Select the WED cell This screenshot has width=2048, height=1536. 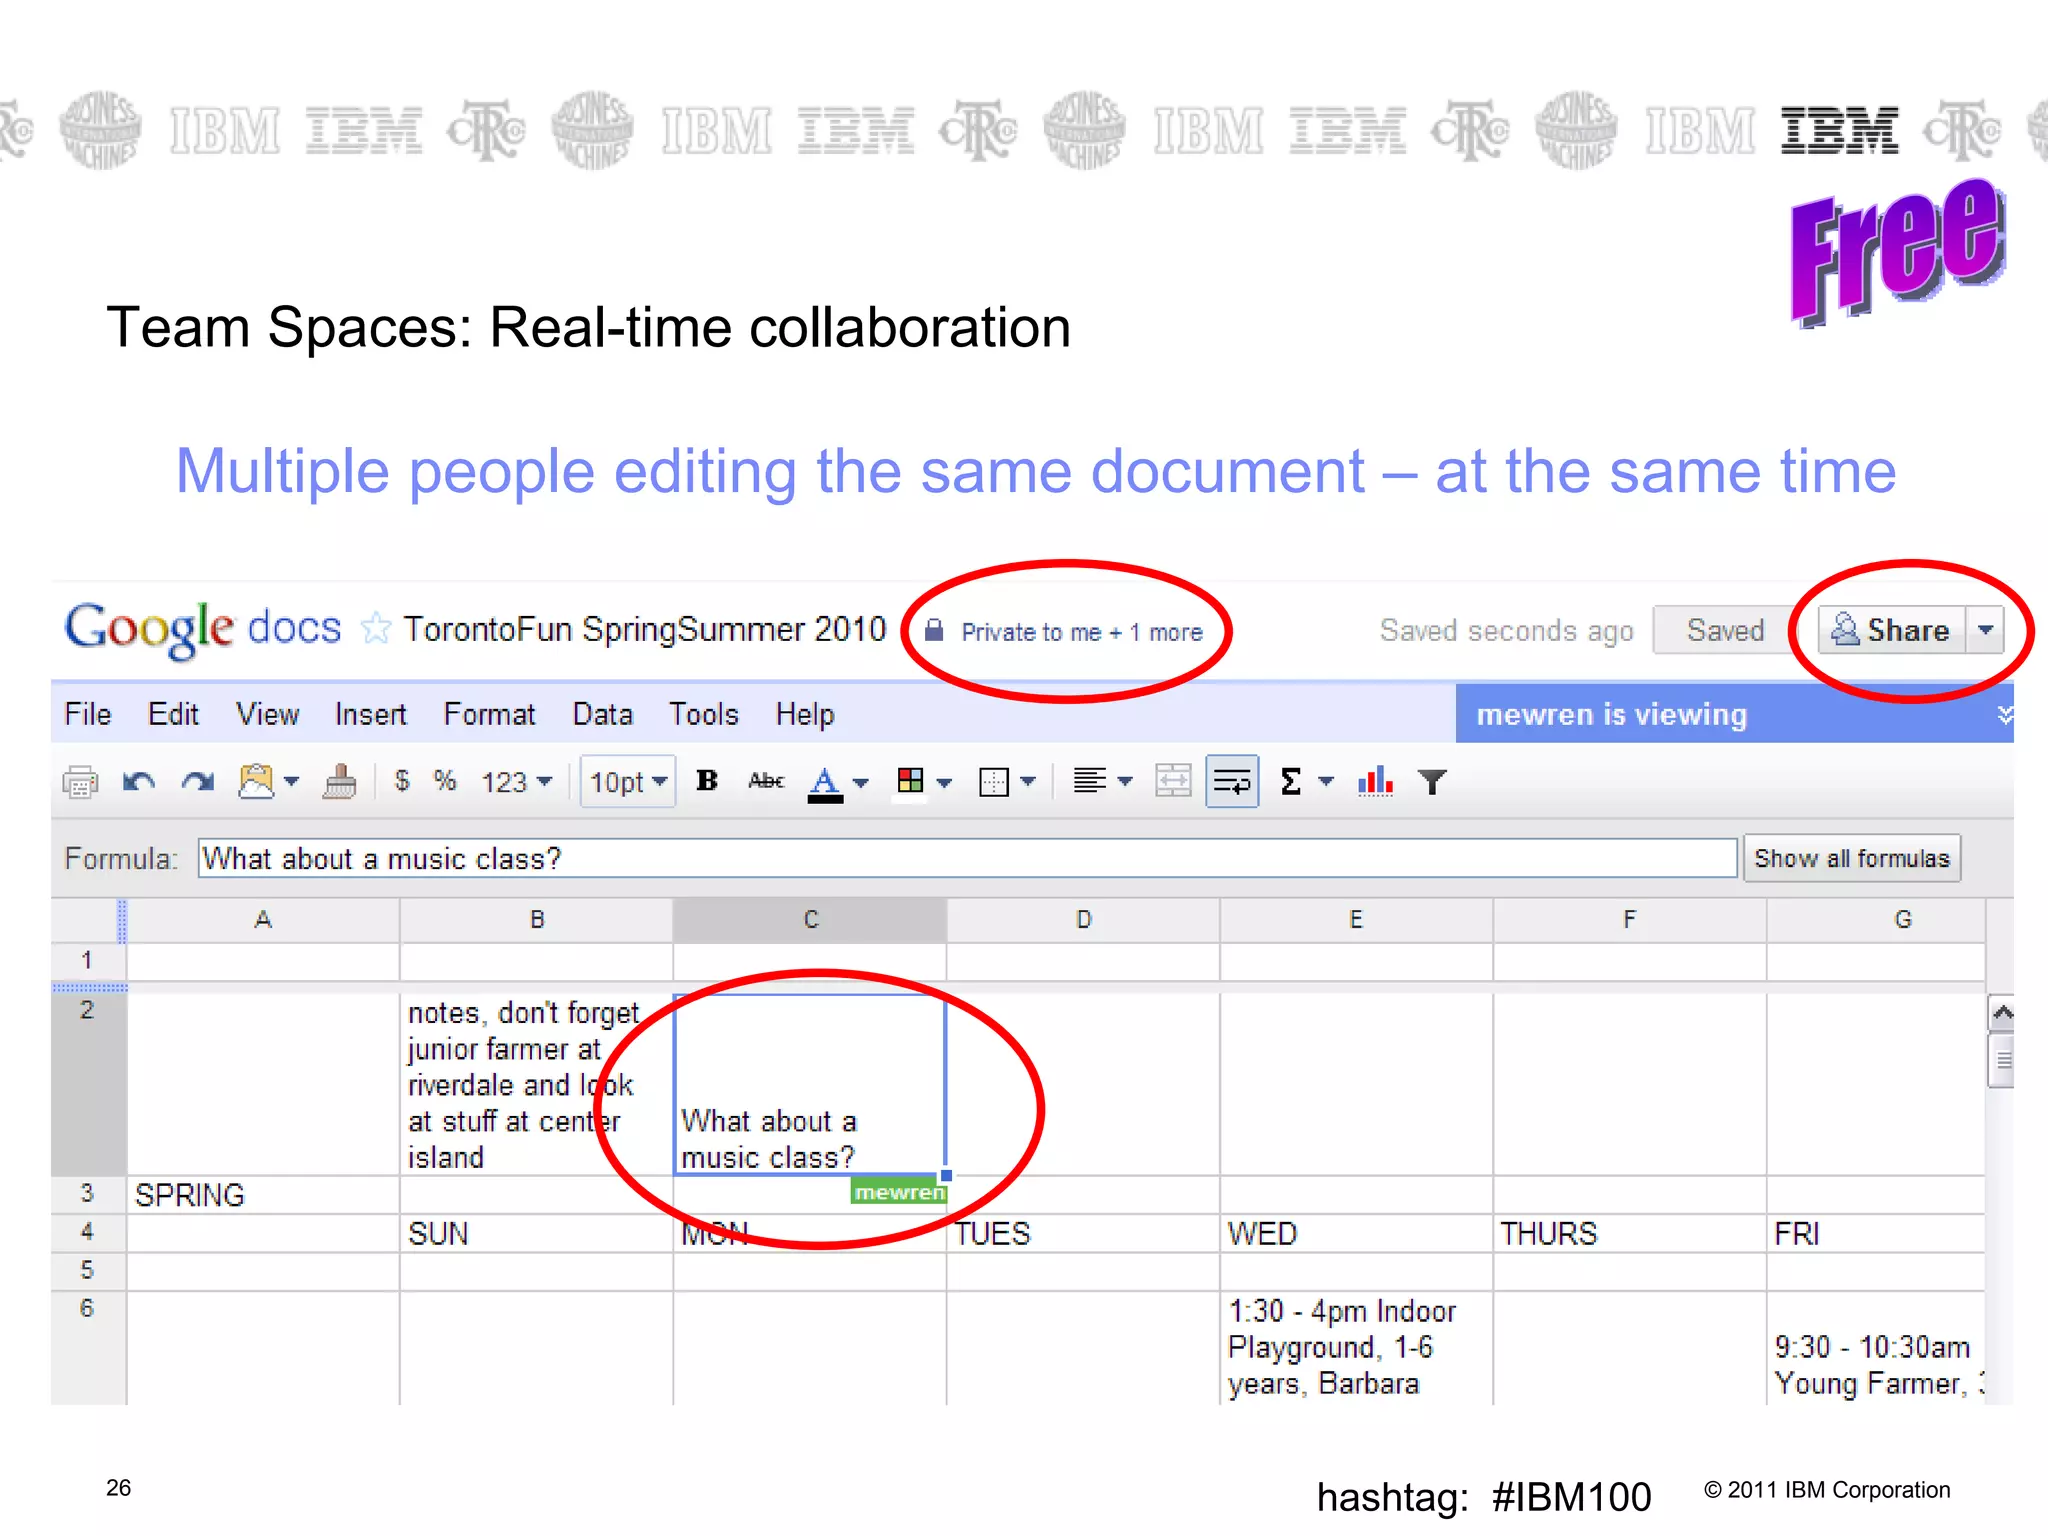click(x=1356, y=1233)
